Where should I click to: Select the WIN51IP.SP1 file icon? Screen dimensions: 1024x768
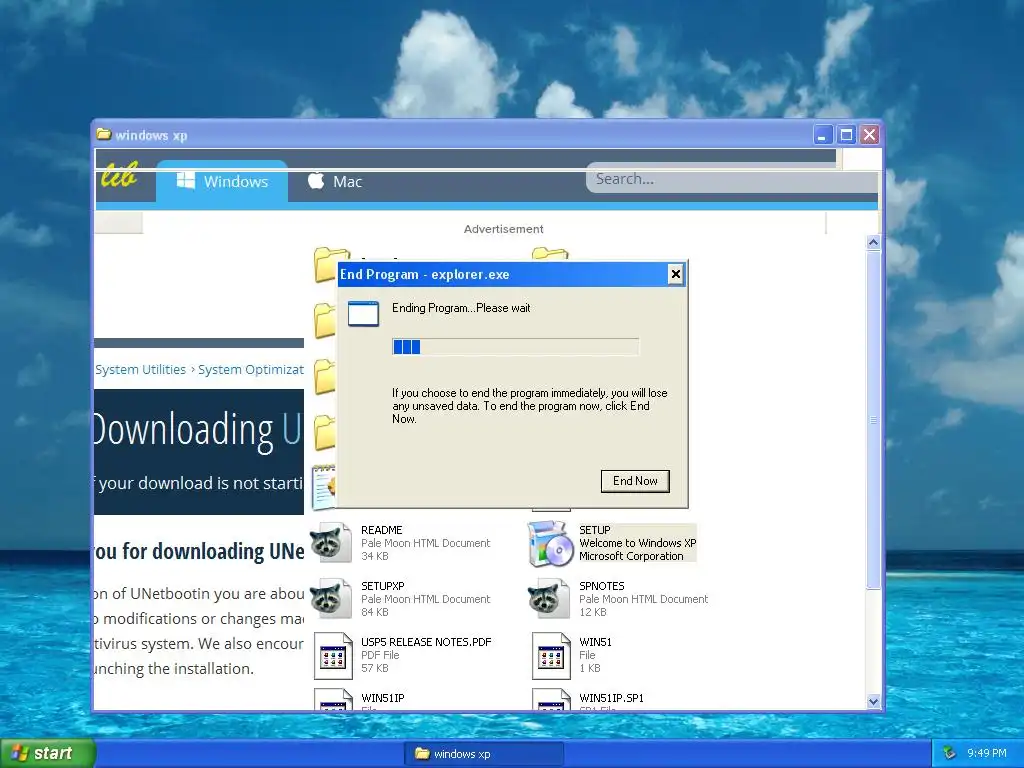tap(551, 700)
